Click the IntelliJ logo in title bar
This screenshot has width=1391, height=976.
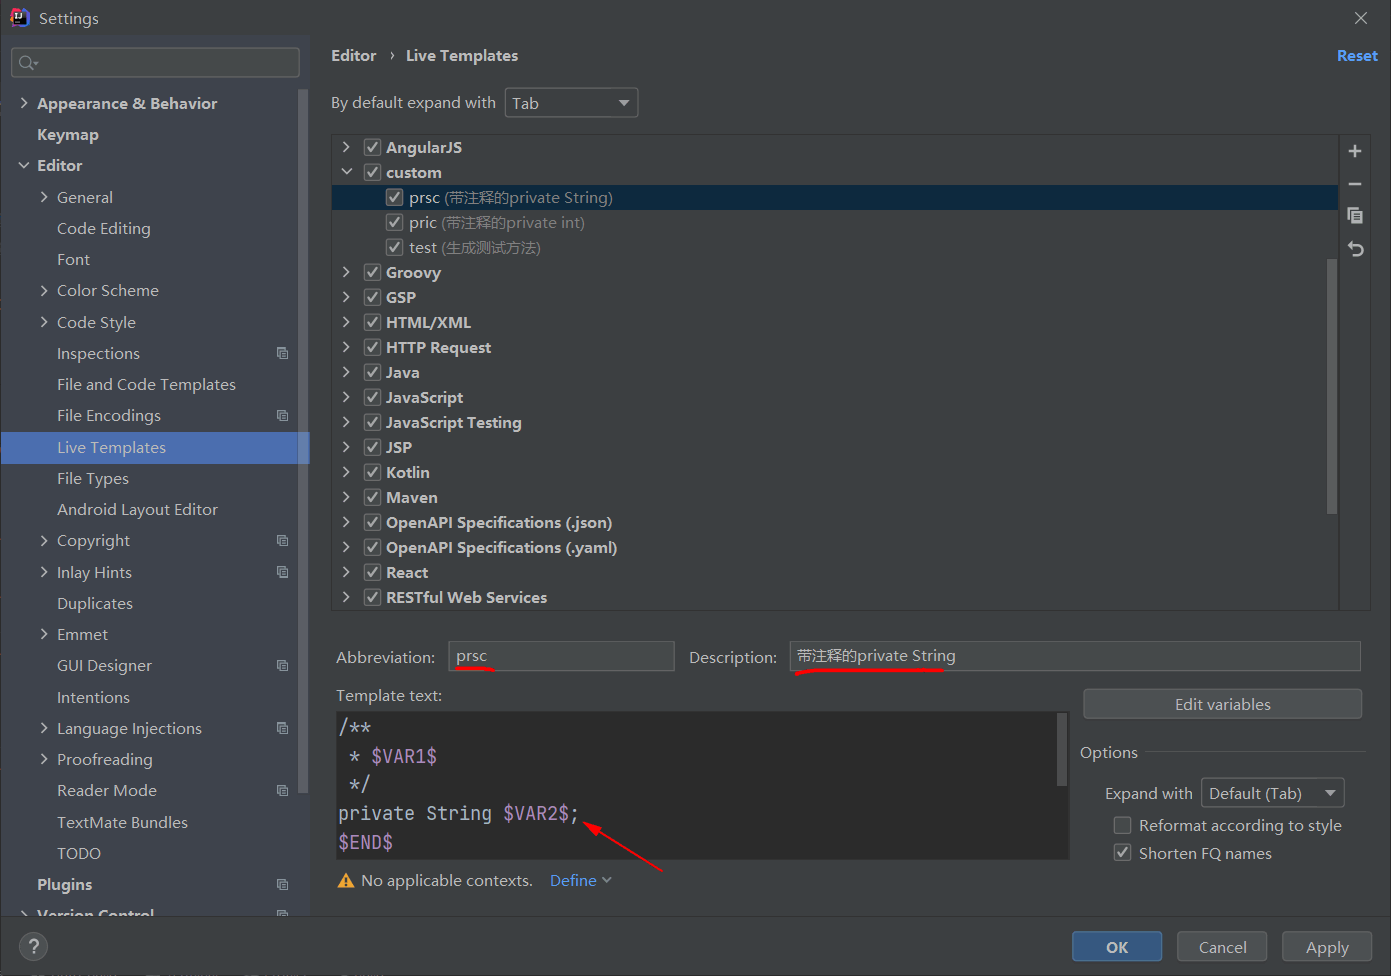pyautogui.click(x=19, y=17)
